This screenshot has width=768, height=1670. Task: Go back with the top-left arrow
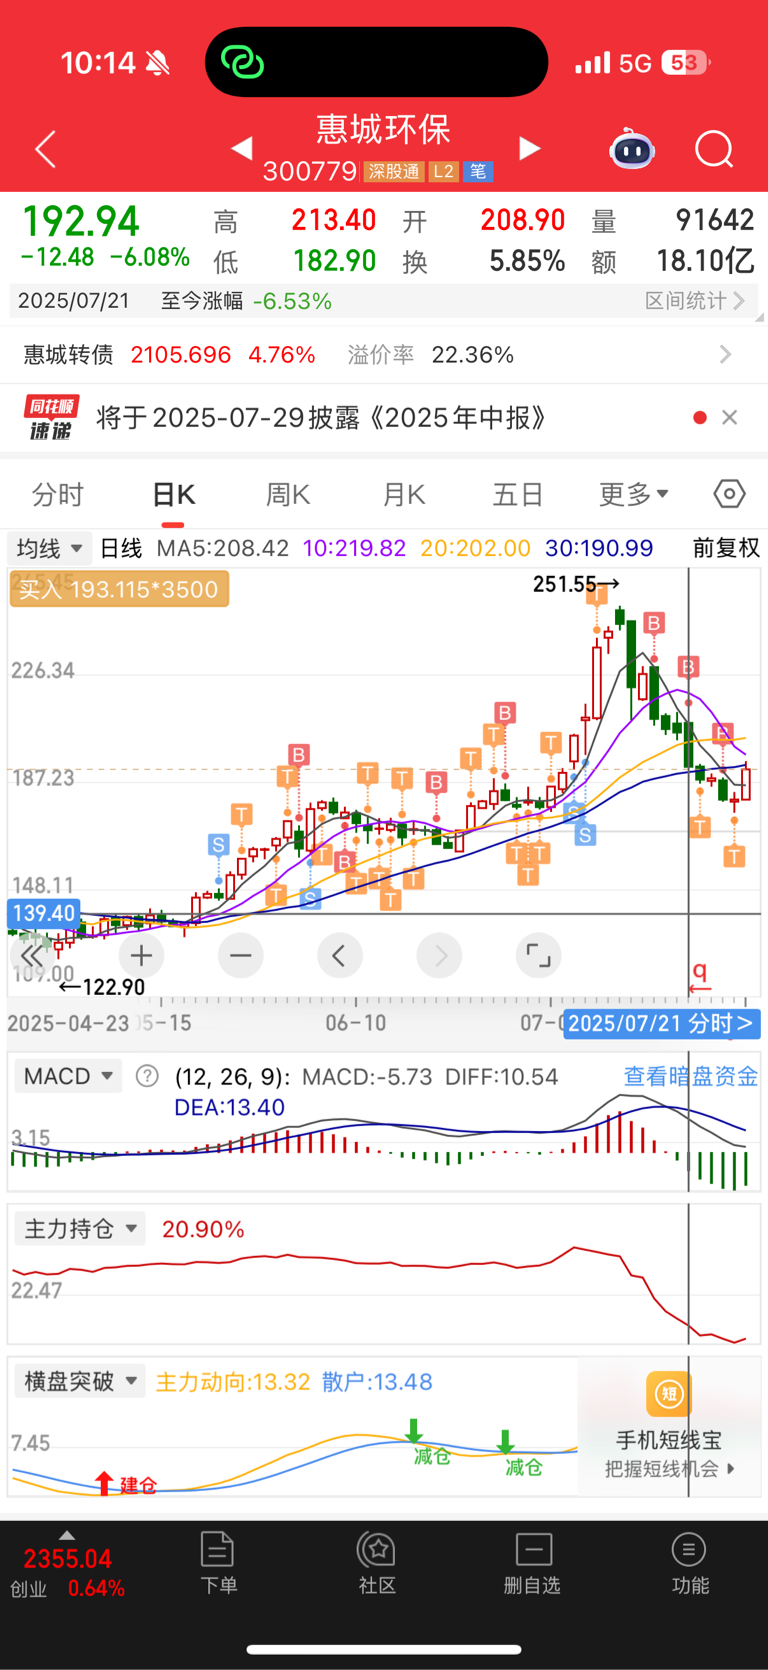[46, 150]
